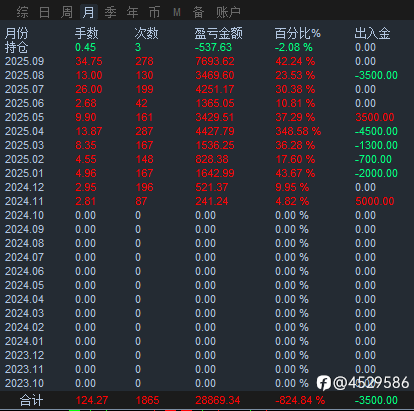The width and height of the screenshot is (414, 411).
Task: Click the 盈亏金额 column header
Action: pyautogui.click(x=219, y=33)
